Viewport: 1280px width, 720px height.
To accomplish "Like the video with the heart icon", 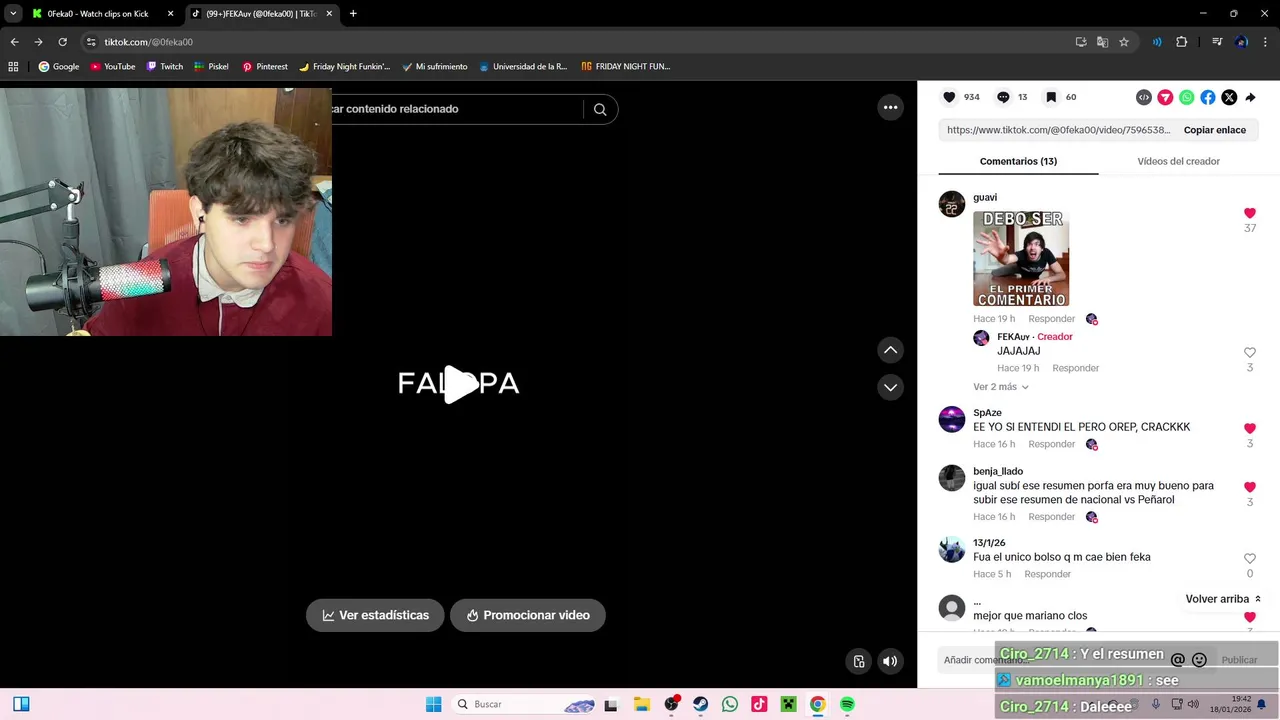I will coord(950,97).
